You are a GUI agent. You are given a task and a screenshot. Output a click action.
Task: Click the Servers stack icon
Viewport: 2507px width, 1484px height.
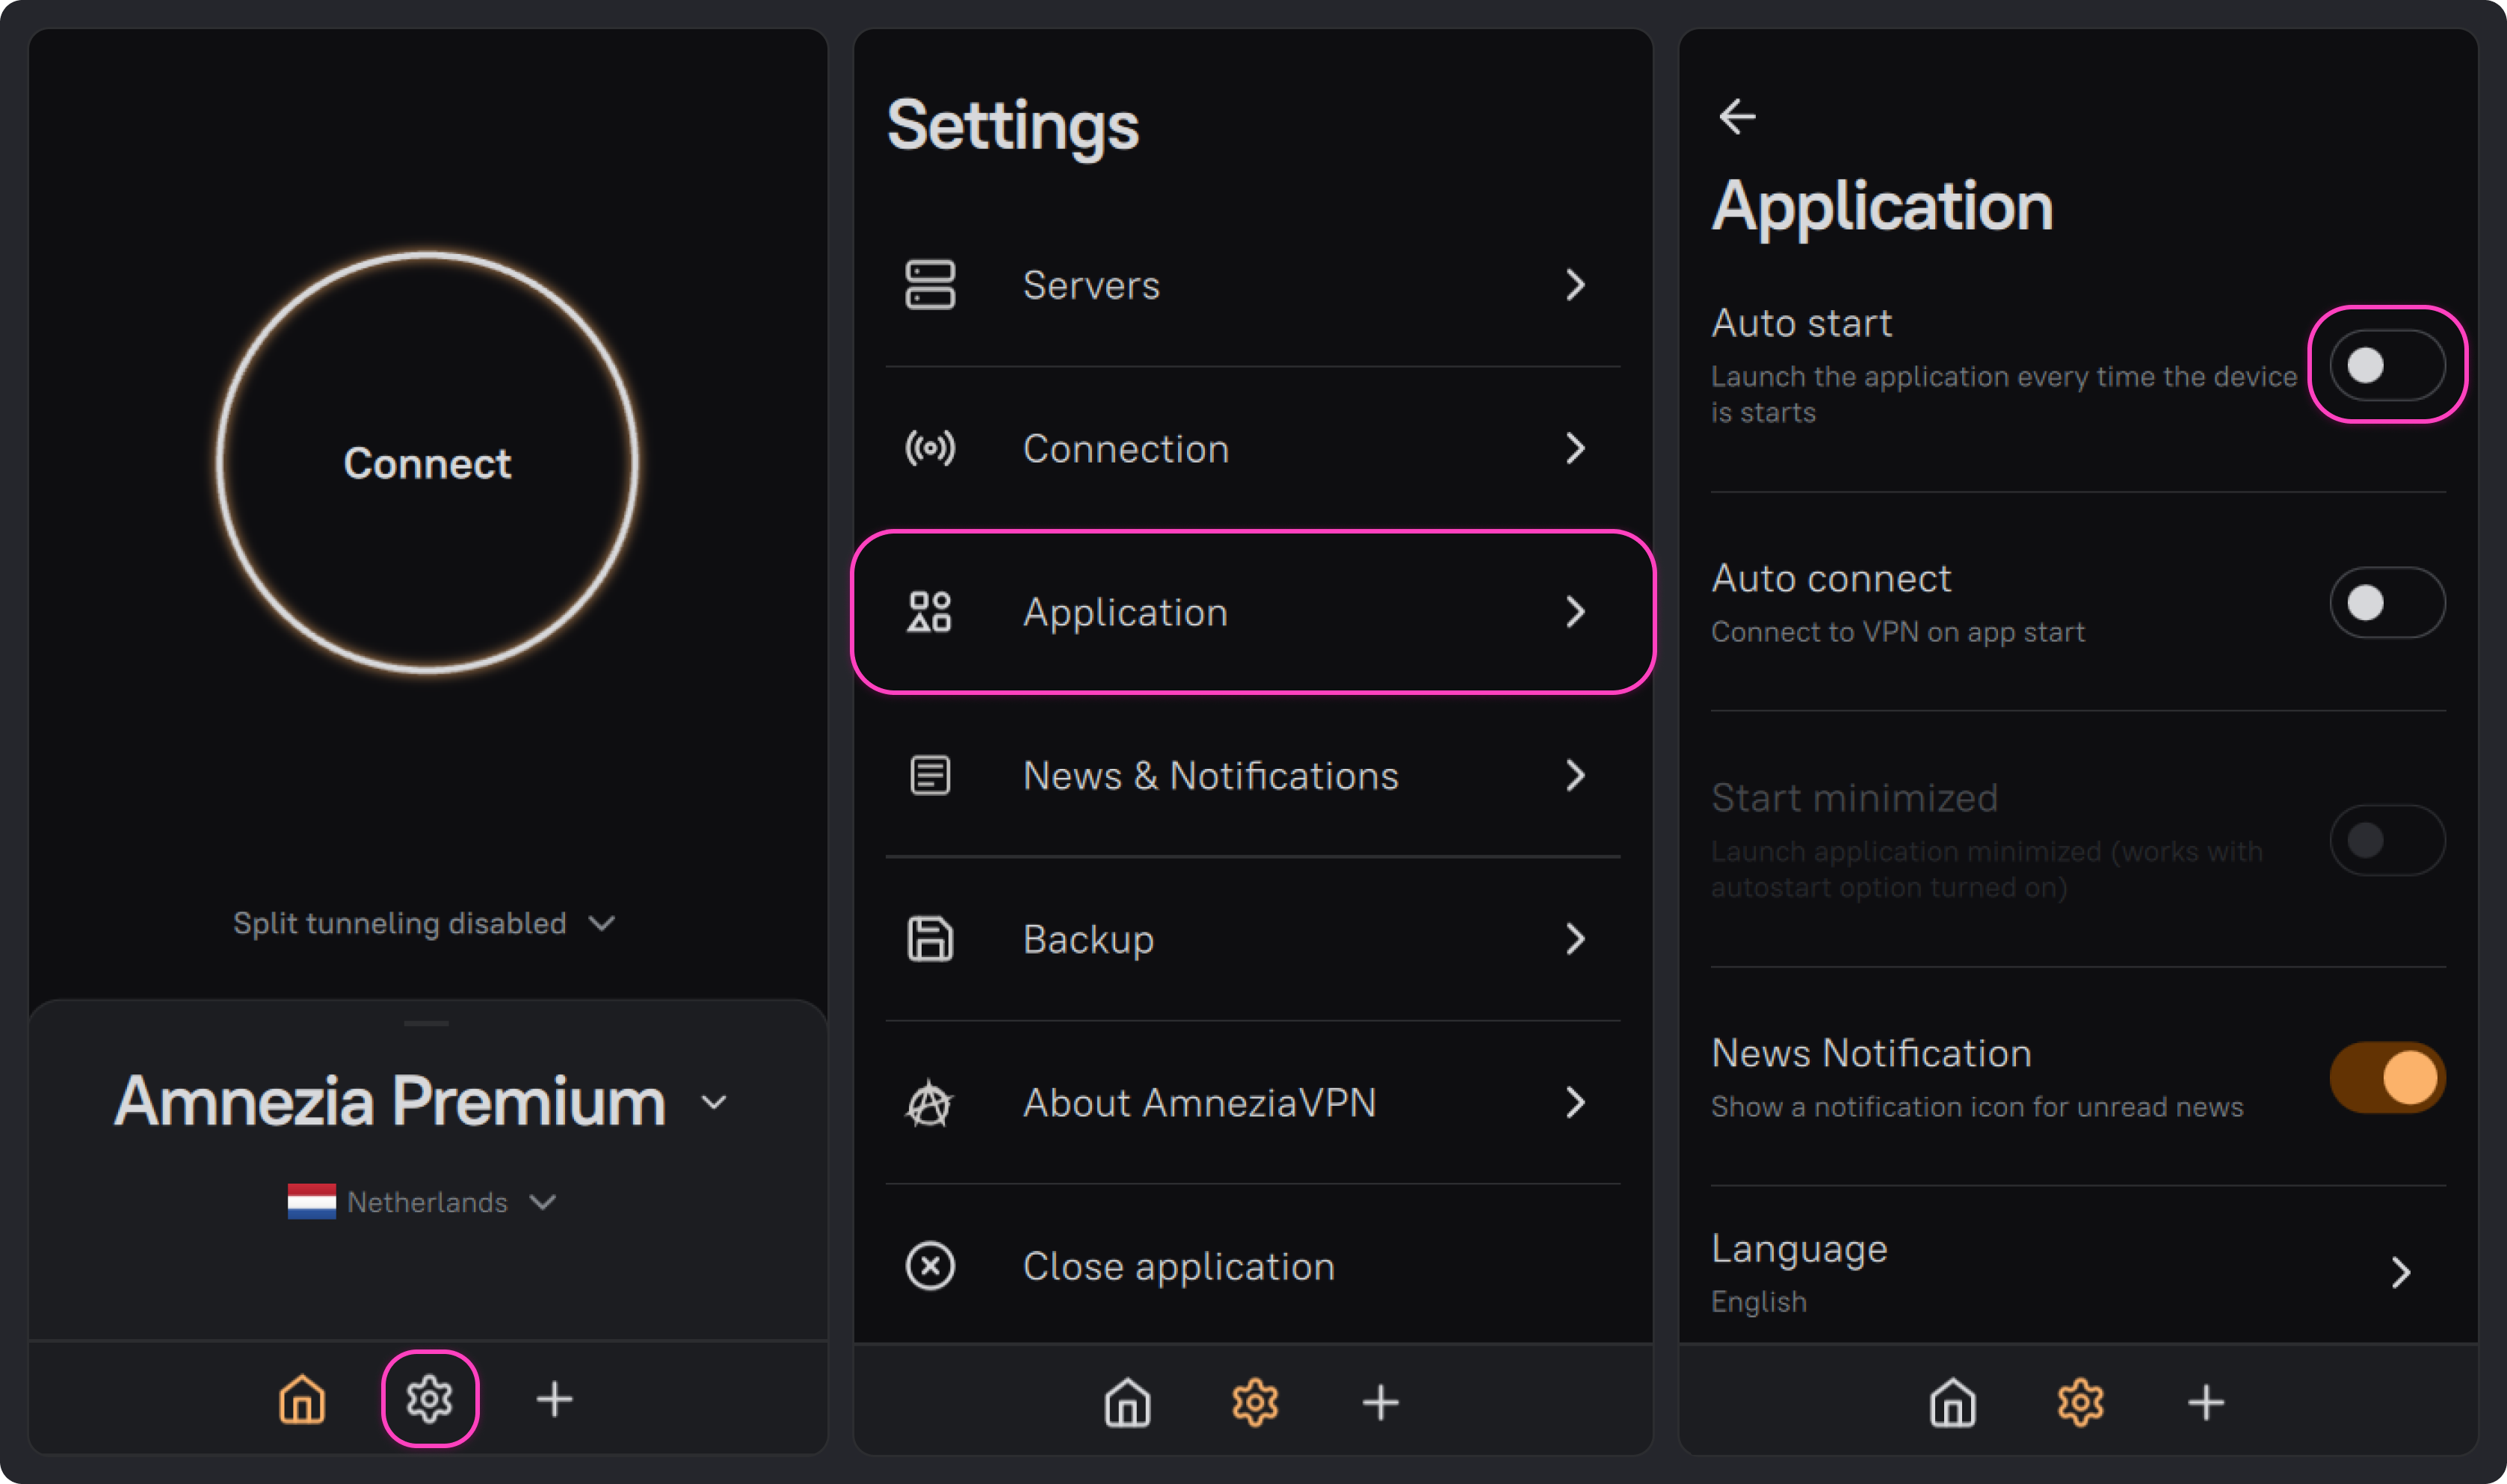click(930, 285)
